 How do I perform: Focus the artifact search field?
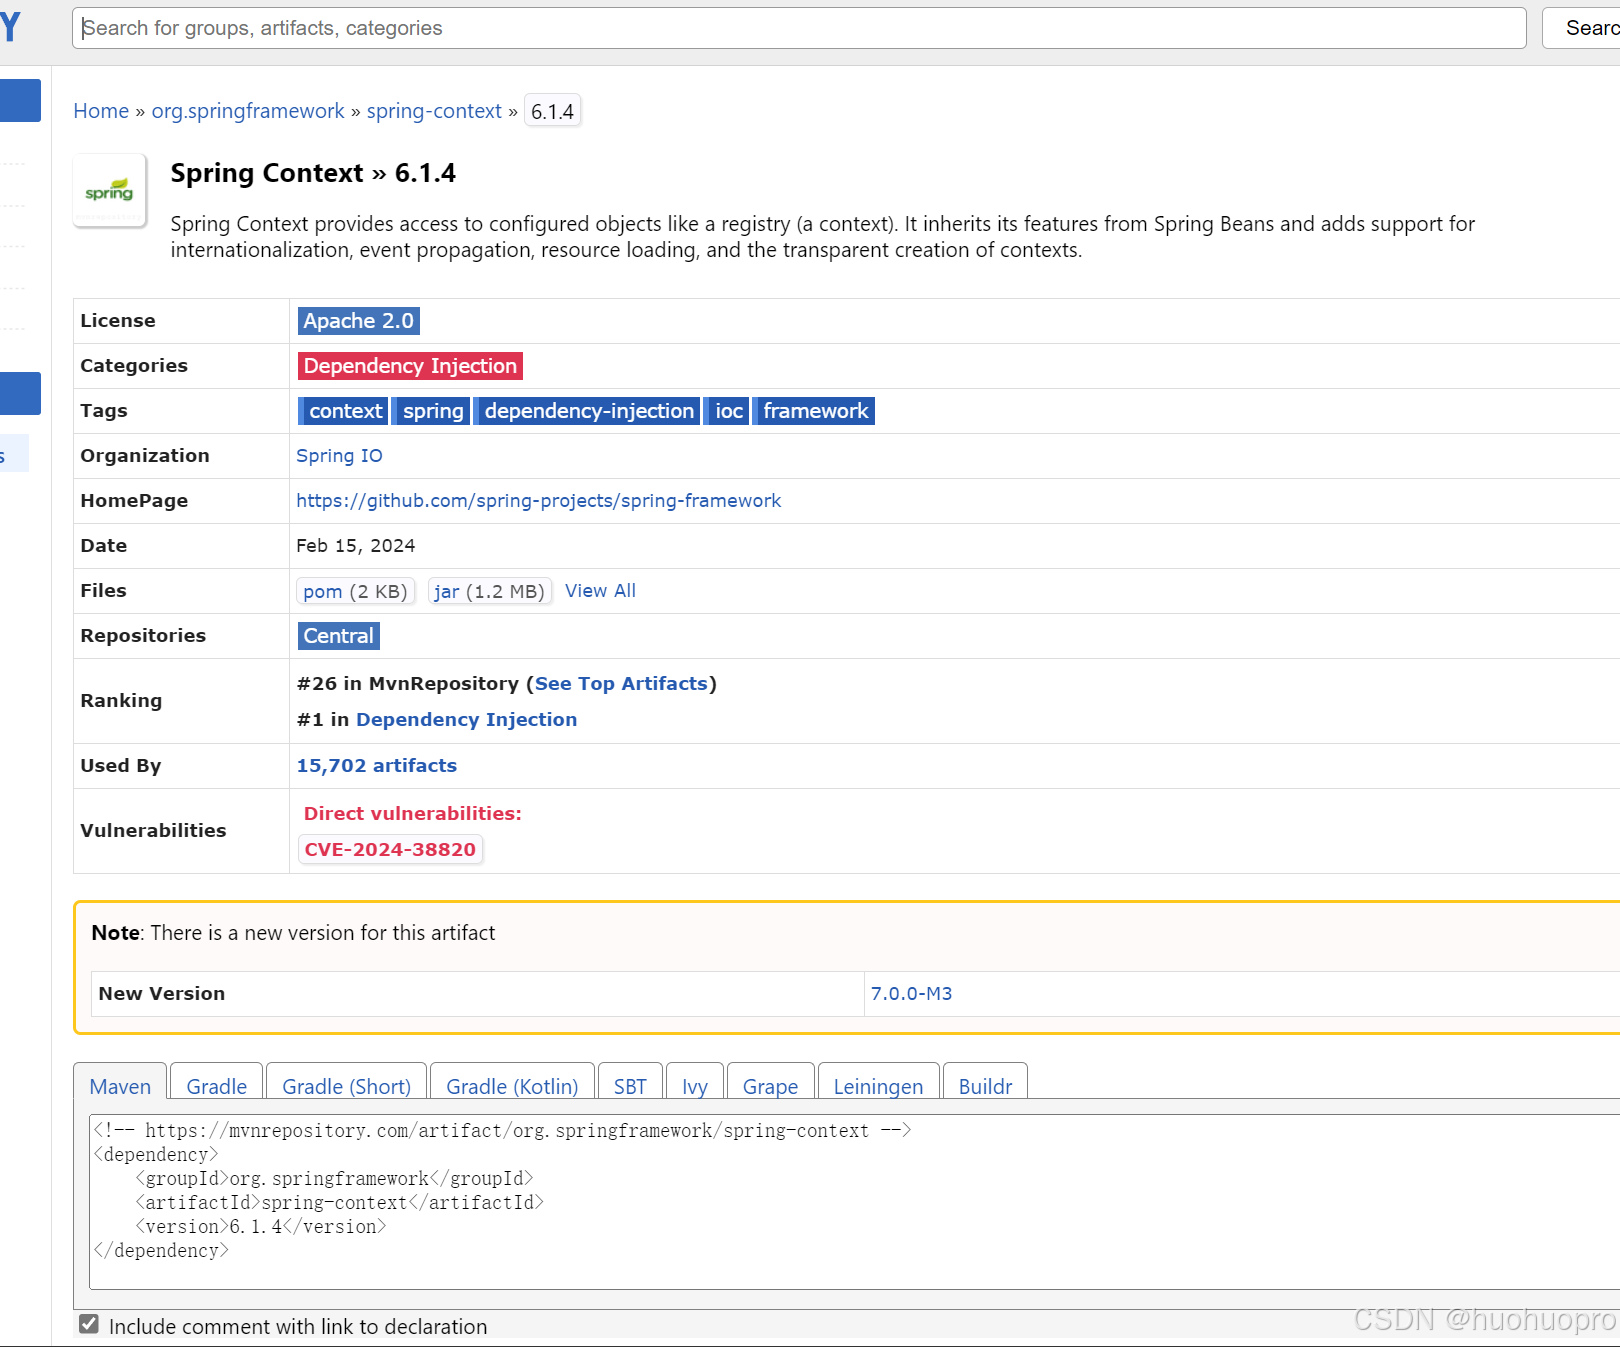point(799,28)
